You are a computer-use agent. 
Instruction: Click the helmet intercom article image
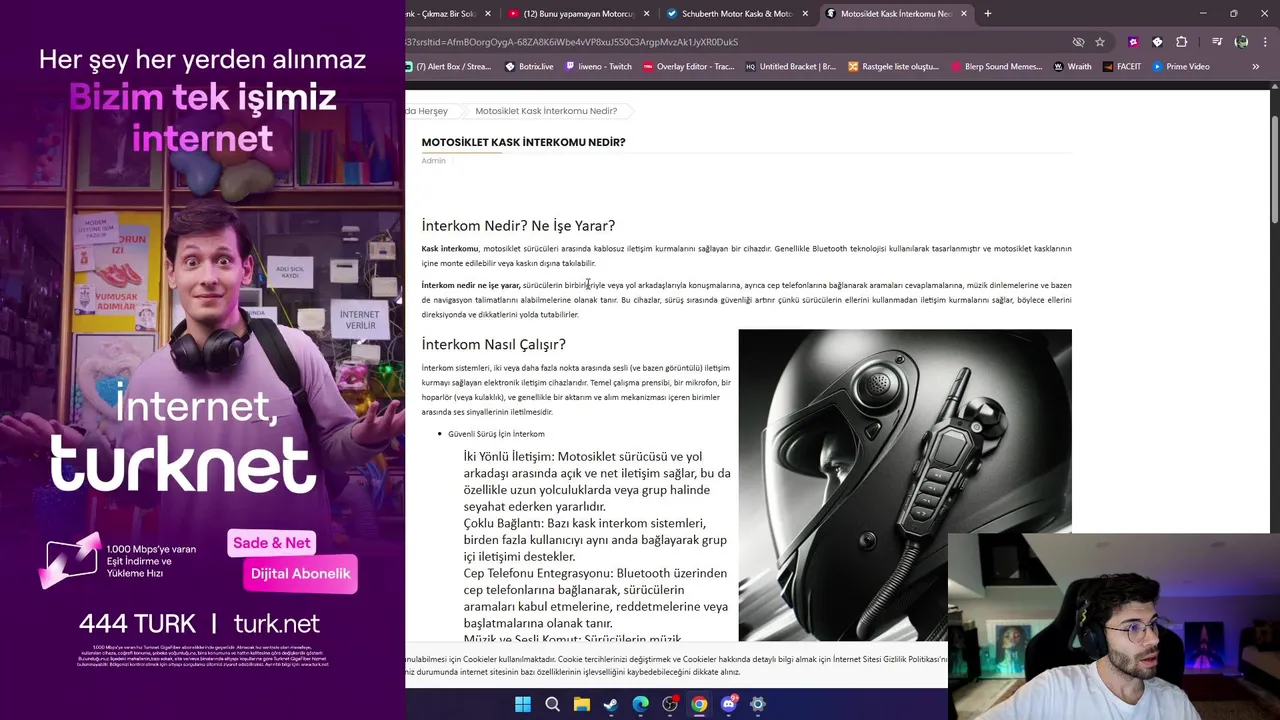905,485
